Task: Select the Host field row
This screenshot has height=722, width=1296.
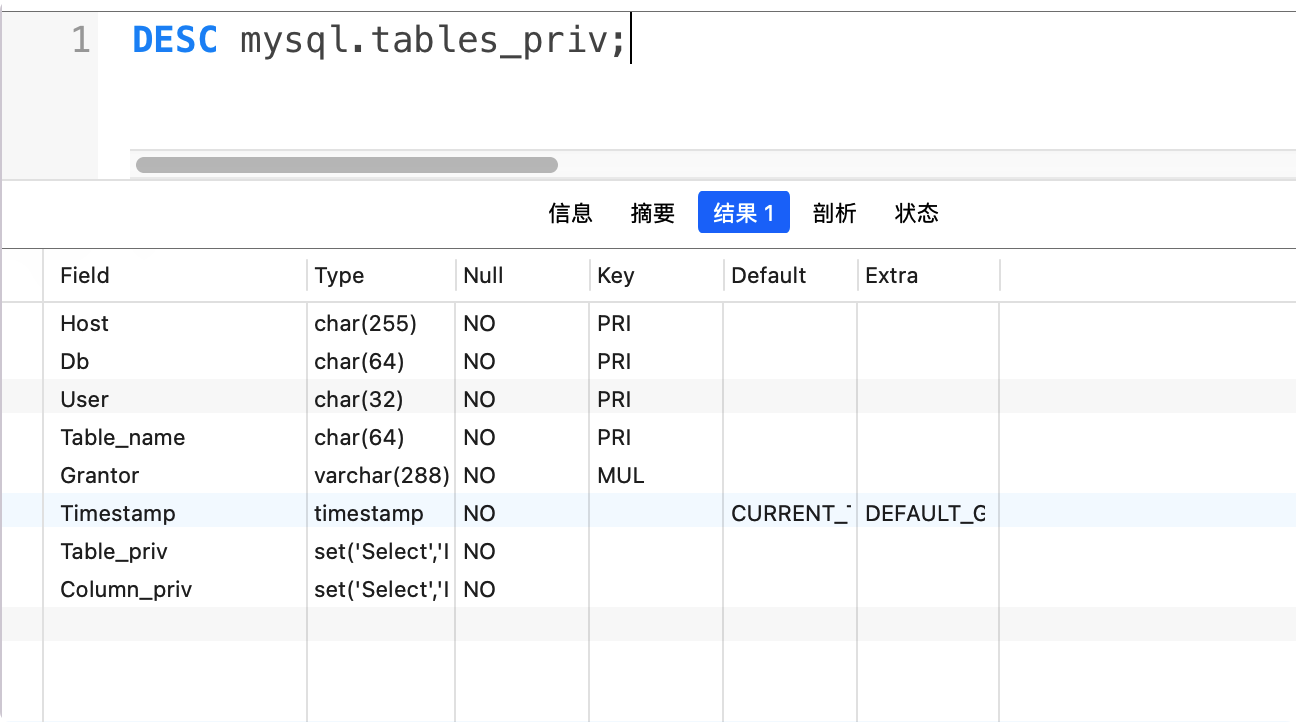Action: pos(83,323)
